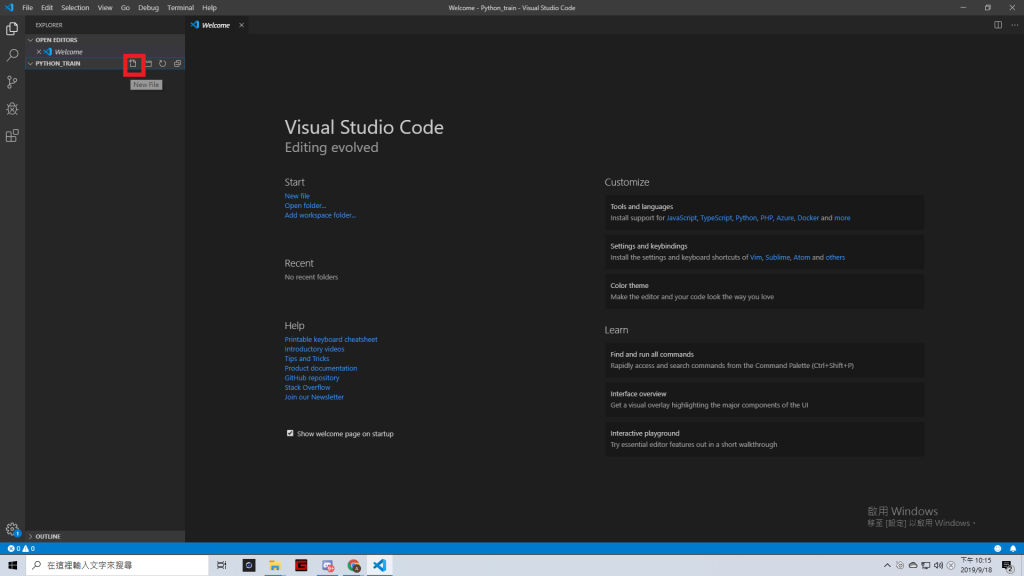Click the Windows taskbar search box
Viewport: 1024px width, 576px height.
point(117,566)
